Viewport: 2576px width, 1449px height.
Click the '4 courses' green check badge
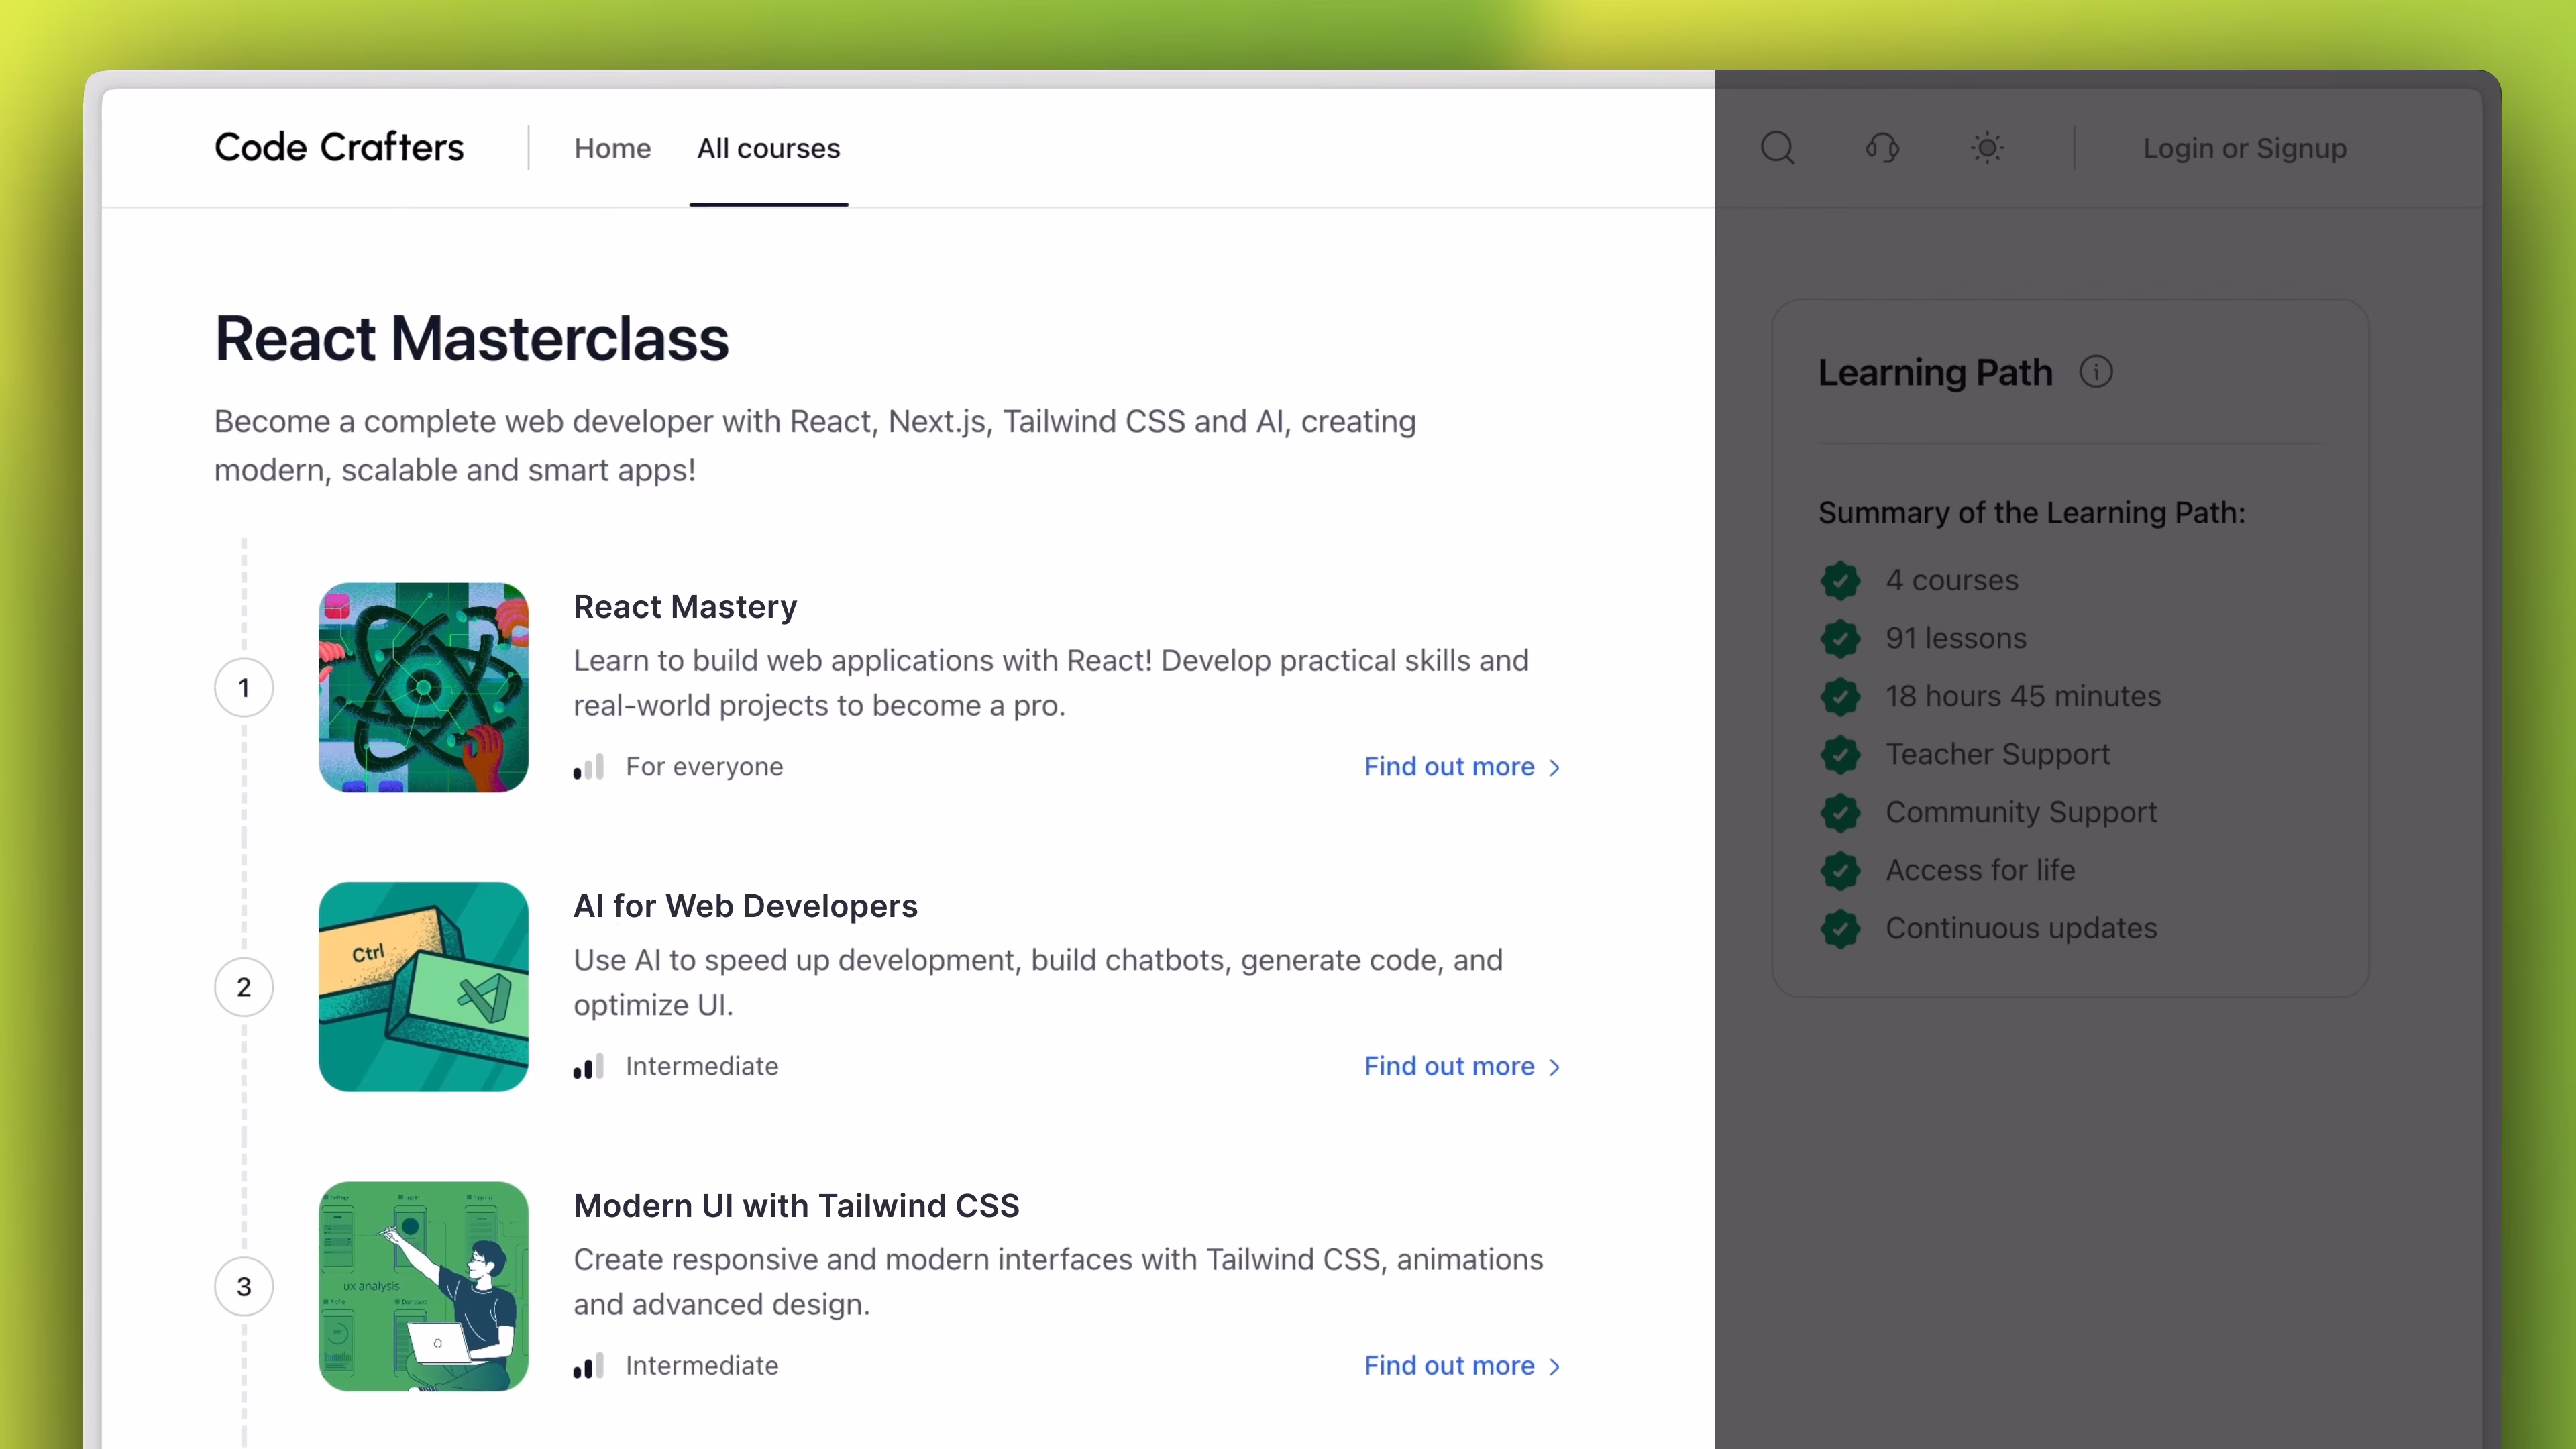click(1840, 580)
